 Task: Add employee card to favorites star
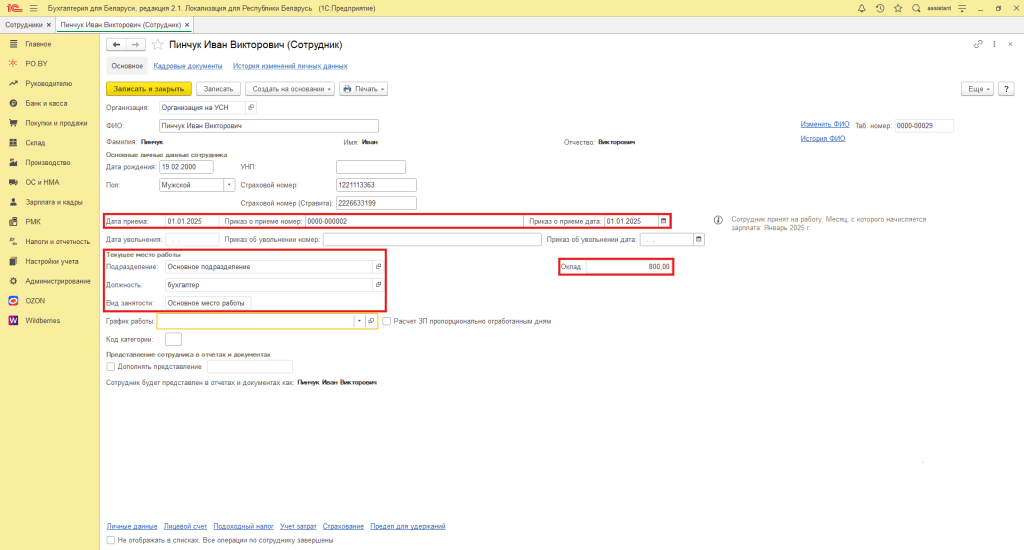pos(157,44)
